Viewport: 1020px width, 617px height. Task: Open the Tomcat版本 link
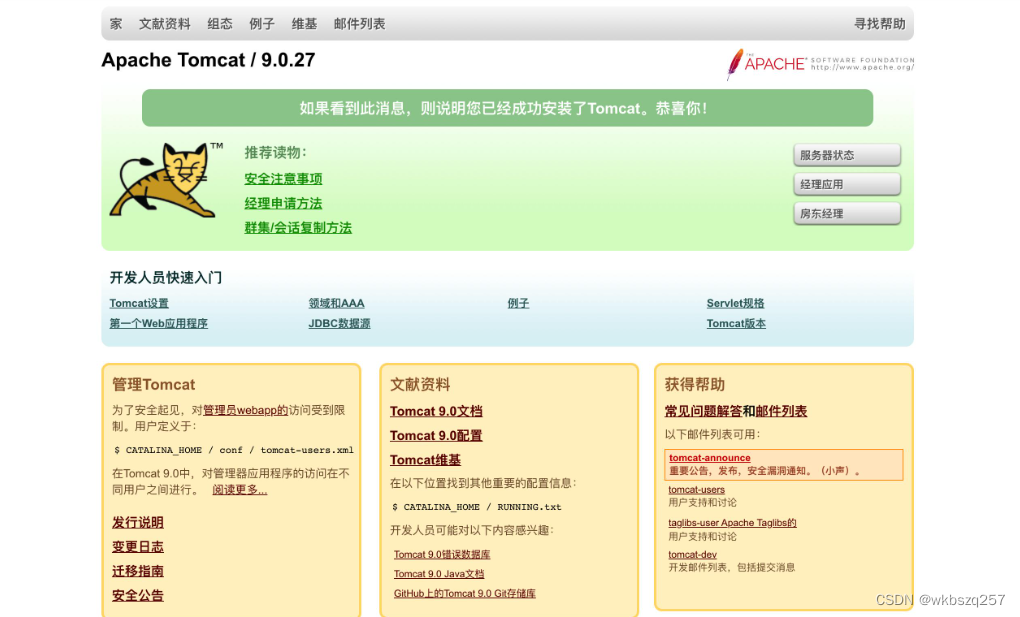(x=736, y=323)
